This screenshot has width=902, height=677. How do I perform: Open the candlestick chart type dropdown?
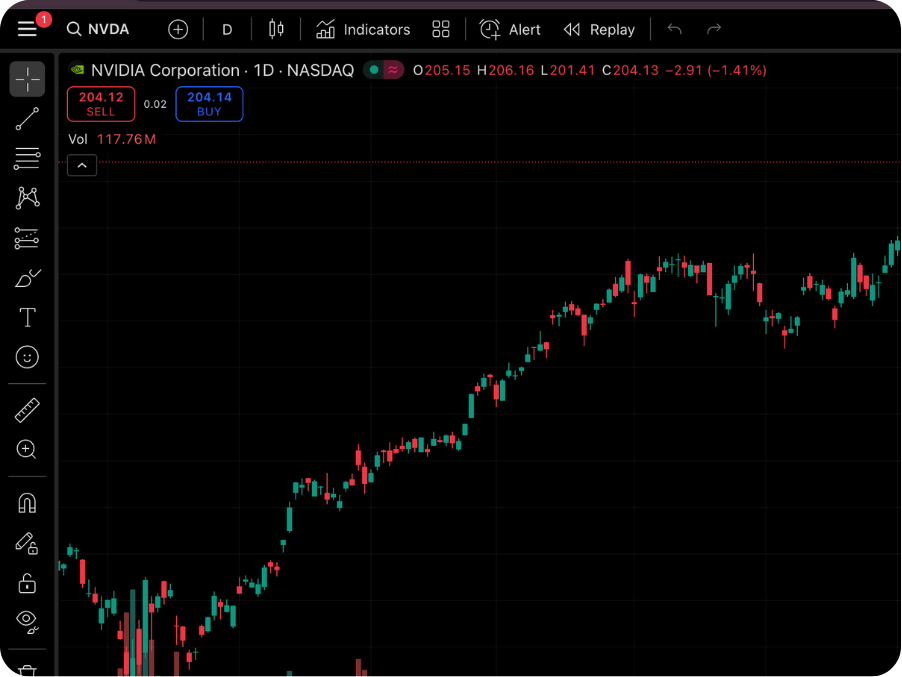(277, 30)
